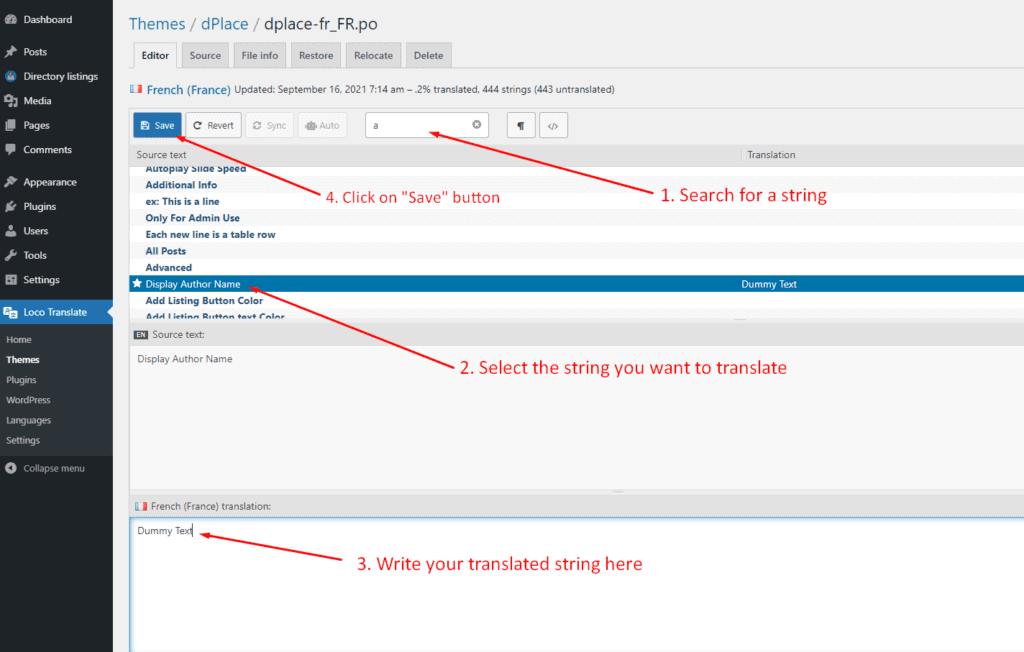Image resolution: width=1024 pixels, height=652 pixels.
Task: Open Appearance via its paintbrush icon
Action: pos(10,182)
